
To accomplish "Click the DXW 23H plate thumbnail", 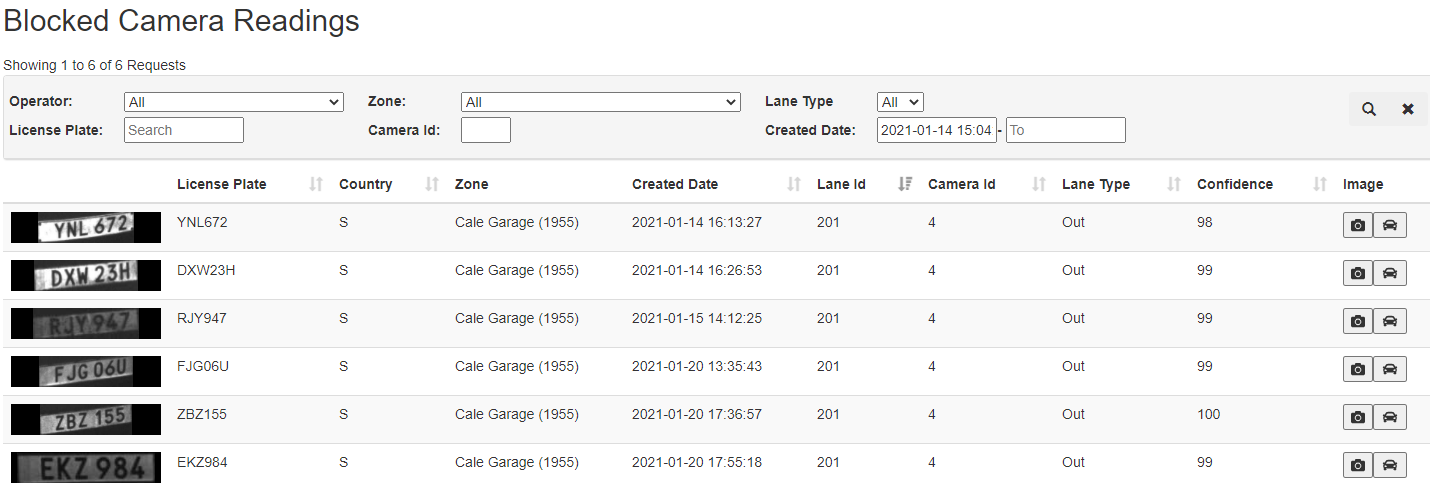I will click(86, 275).
